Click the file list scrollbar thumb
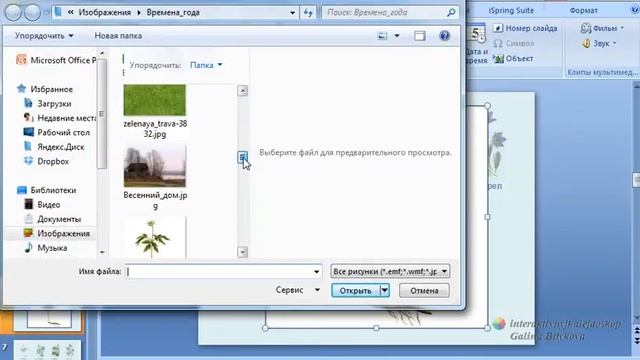 tap(242, 157)
